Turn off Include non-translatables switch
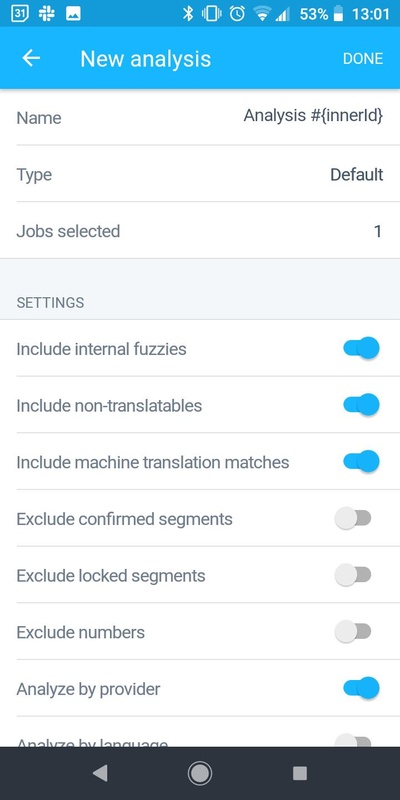This screenshot has height=800, width=400. point(361,405)
